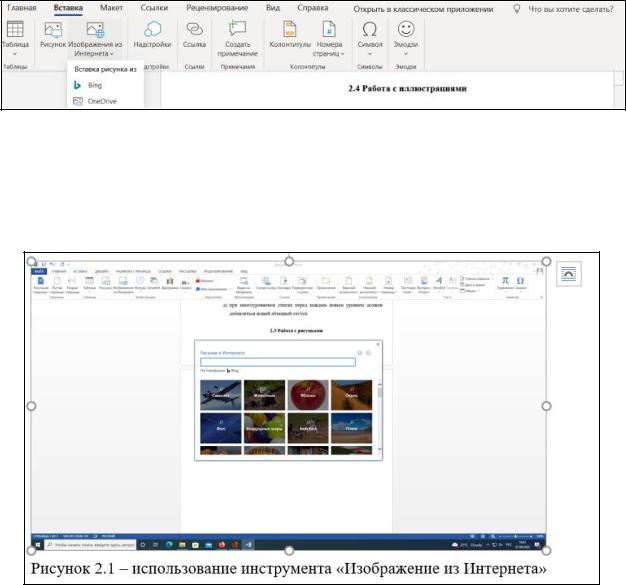Image resolution: width=626 pixels, height=585 pixels.
Task: Expand the Эмодзи dropdown arrow
Action: [x=406, y=54]
